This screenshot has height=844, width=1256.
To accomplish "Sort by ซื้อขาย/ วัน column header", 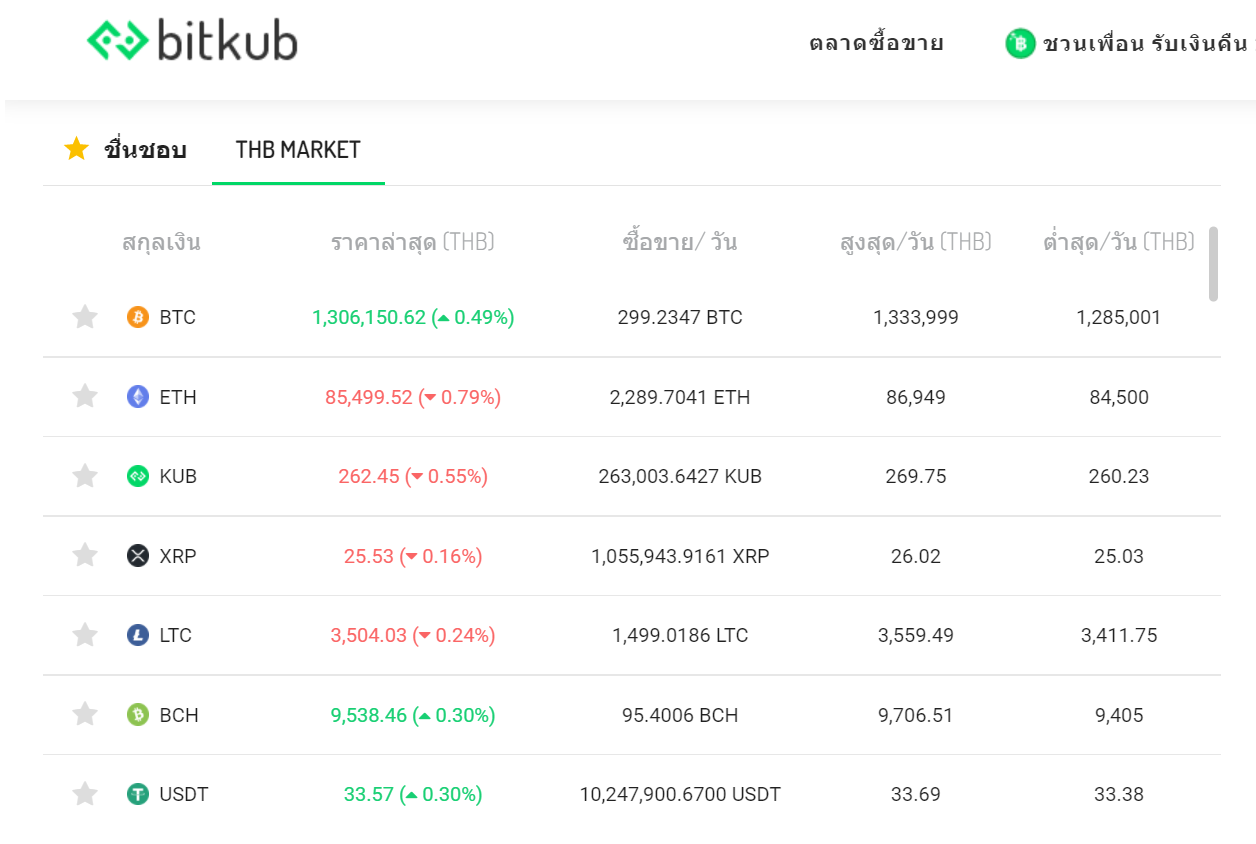I will click(680, 242).
